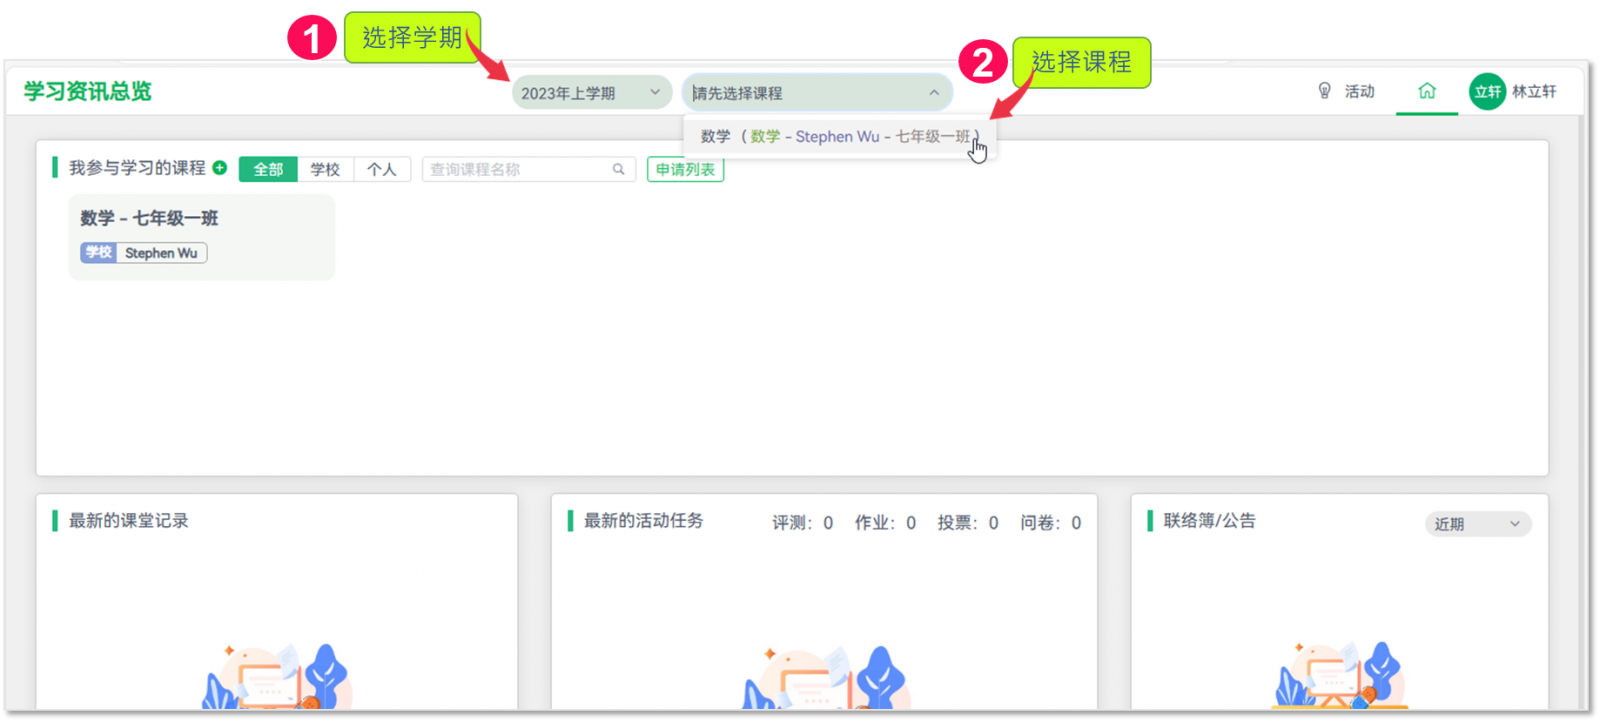Click the 请先选择课程 course dropdown field

(x=800, y=93)
